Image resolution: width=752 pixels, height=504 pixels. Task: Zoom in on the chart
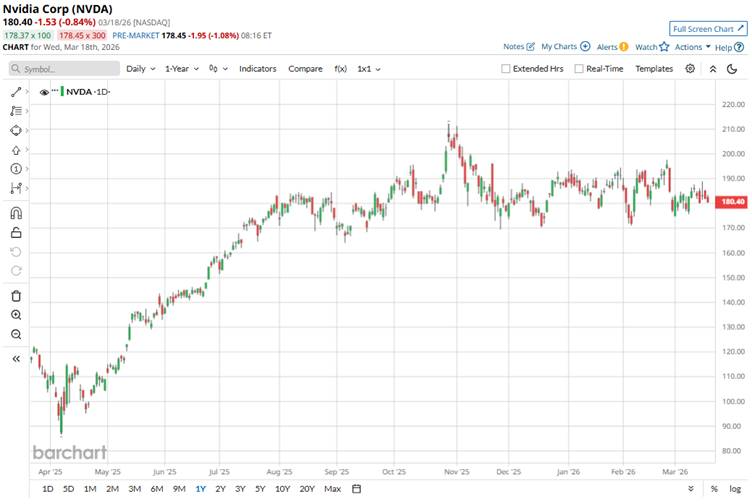coord(16,315)
